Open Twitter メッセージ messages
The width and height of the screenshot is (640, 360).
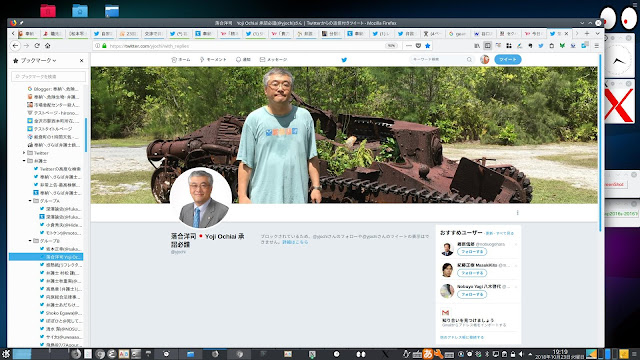coord(273,60)
